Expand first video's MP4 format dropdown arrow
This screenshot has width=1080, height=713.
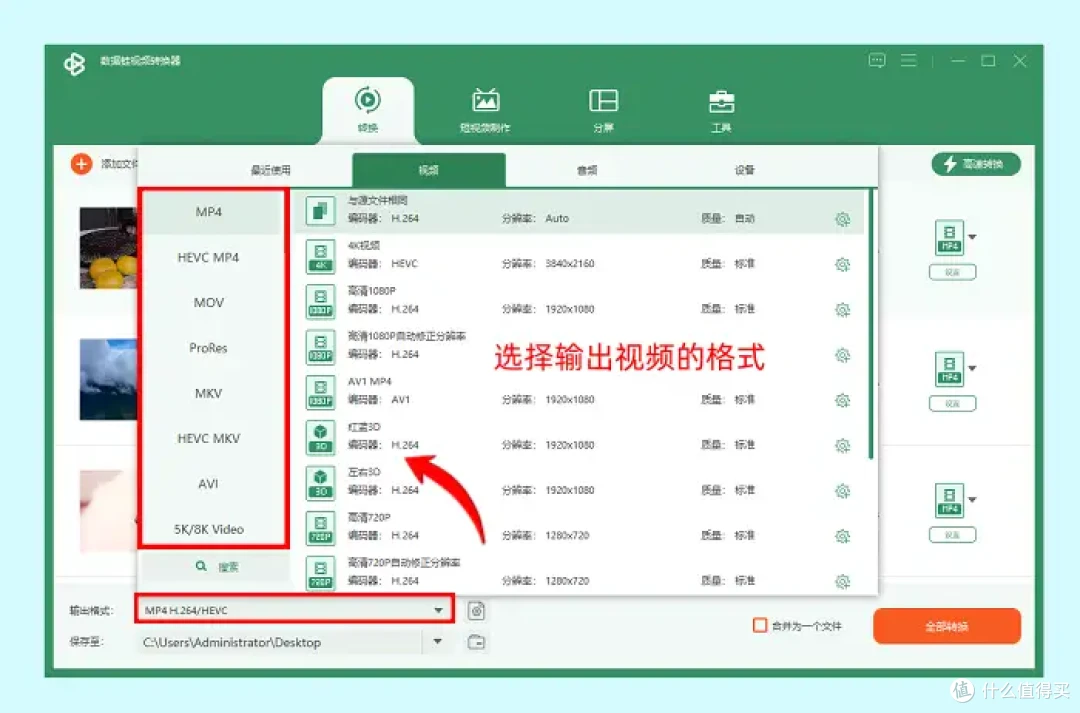click(x=972, y=237)
